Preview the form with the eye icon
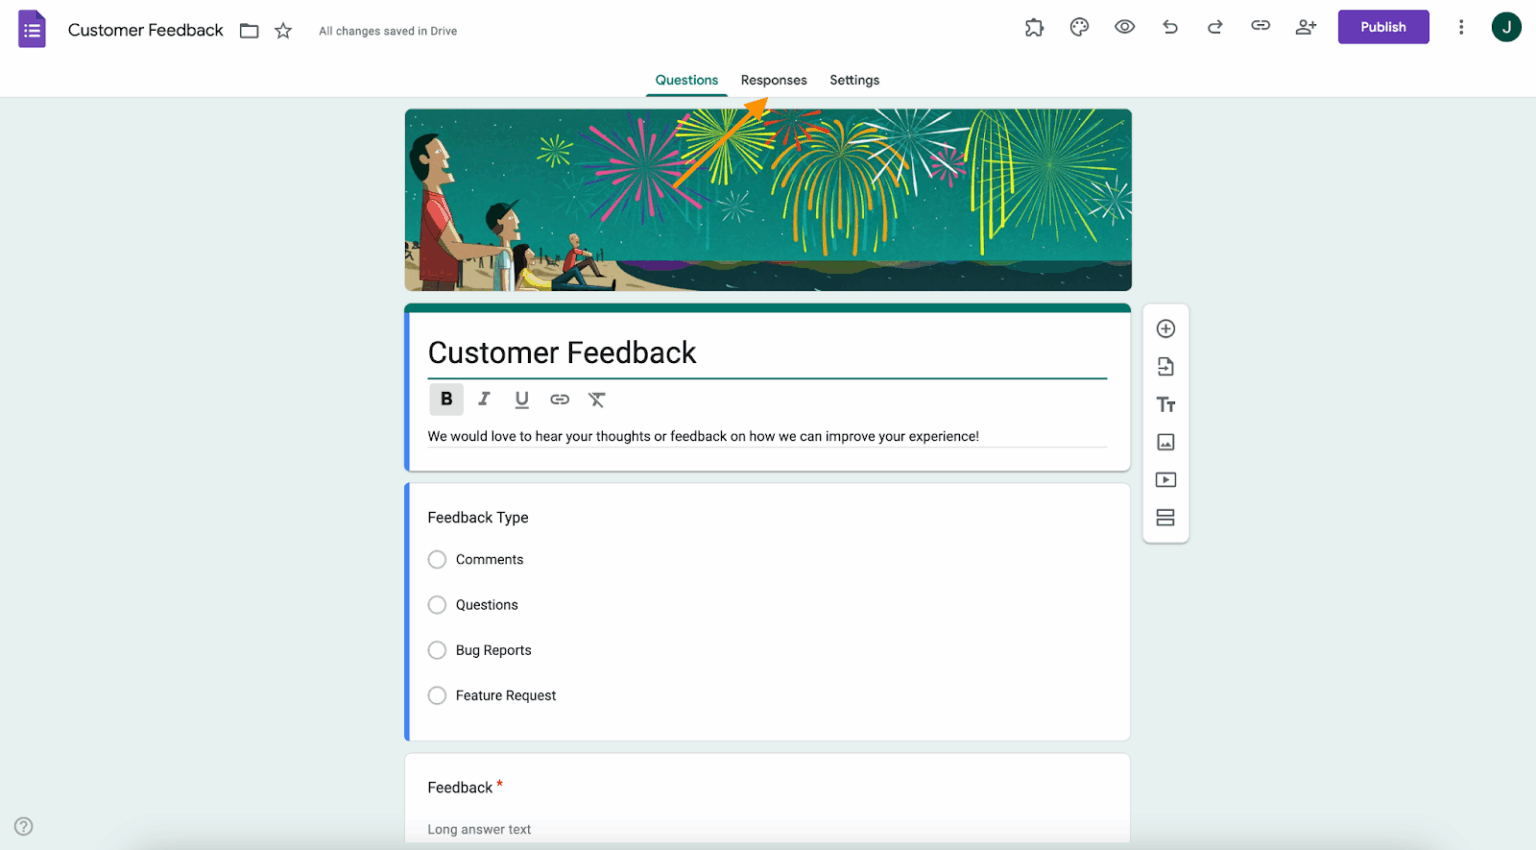This screenshot has height=850, width=1536. coord(1124,27)
